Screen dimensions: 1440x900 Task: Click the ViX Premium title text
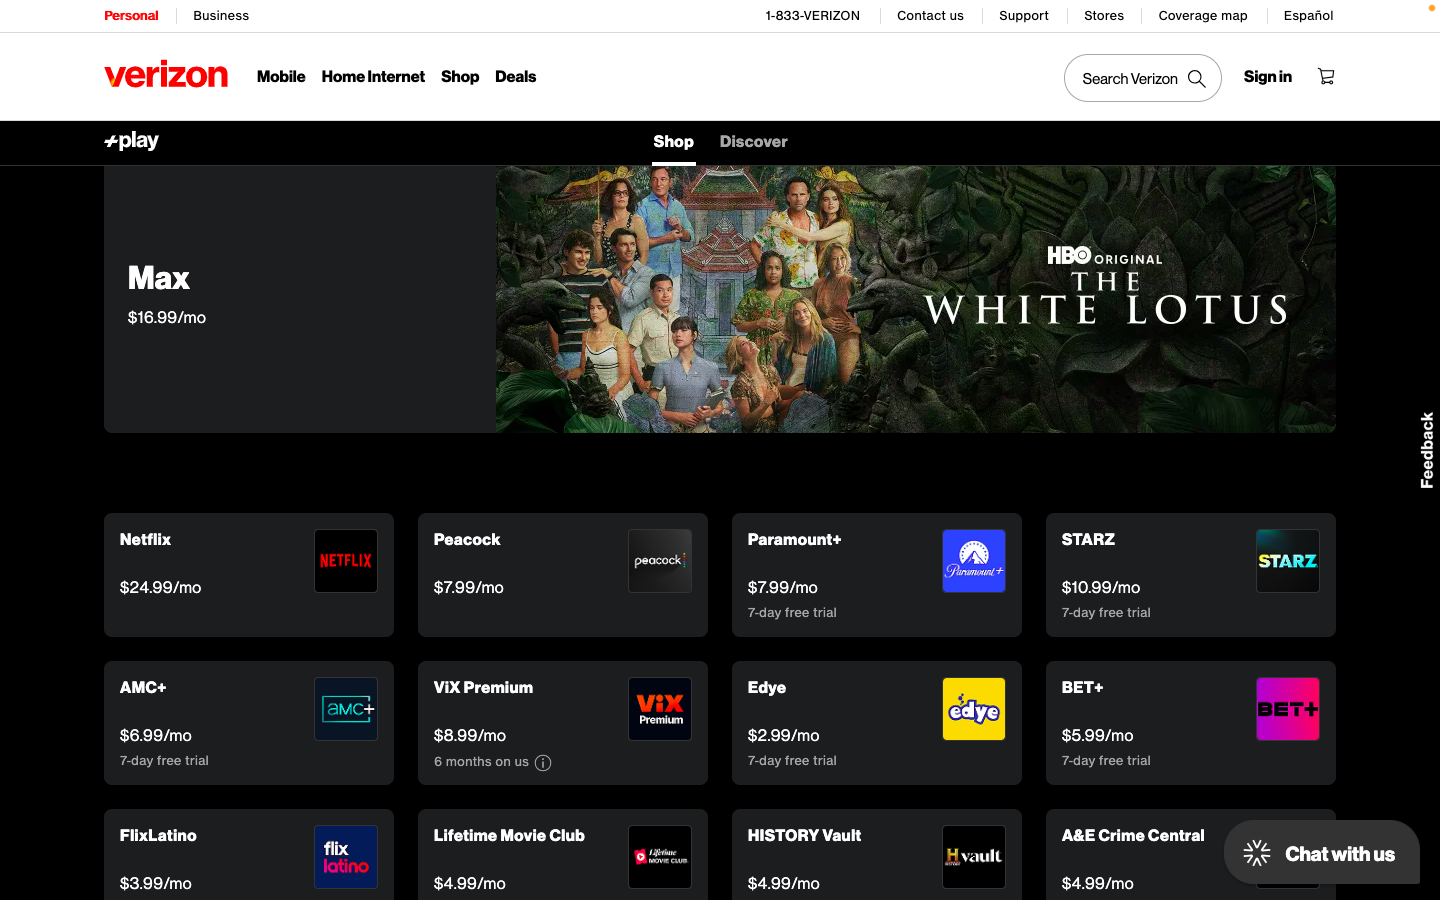click(483, 688)
